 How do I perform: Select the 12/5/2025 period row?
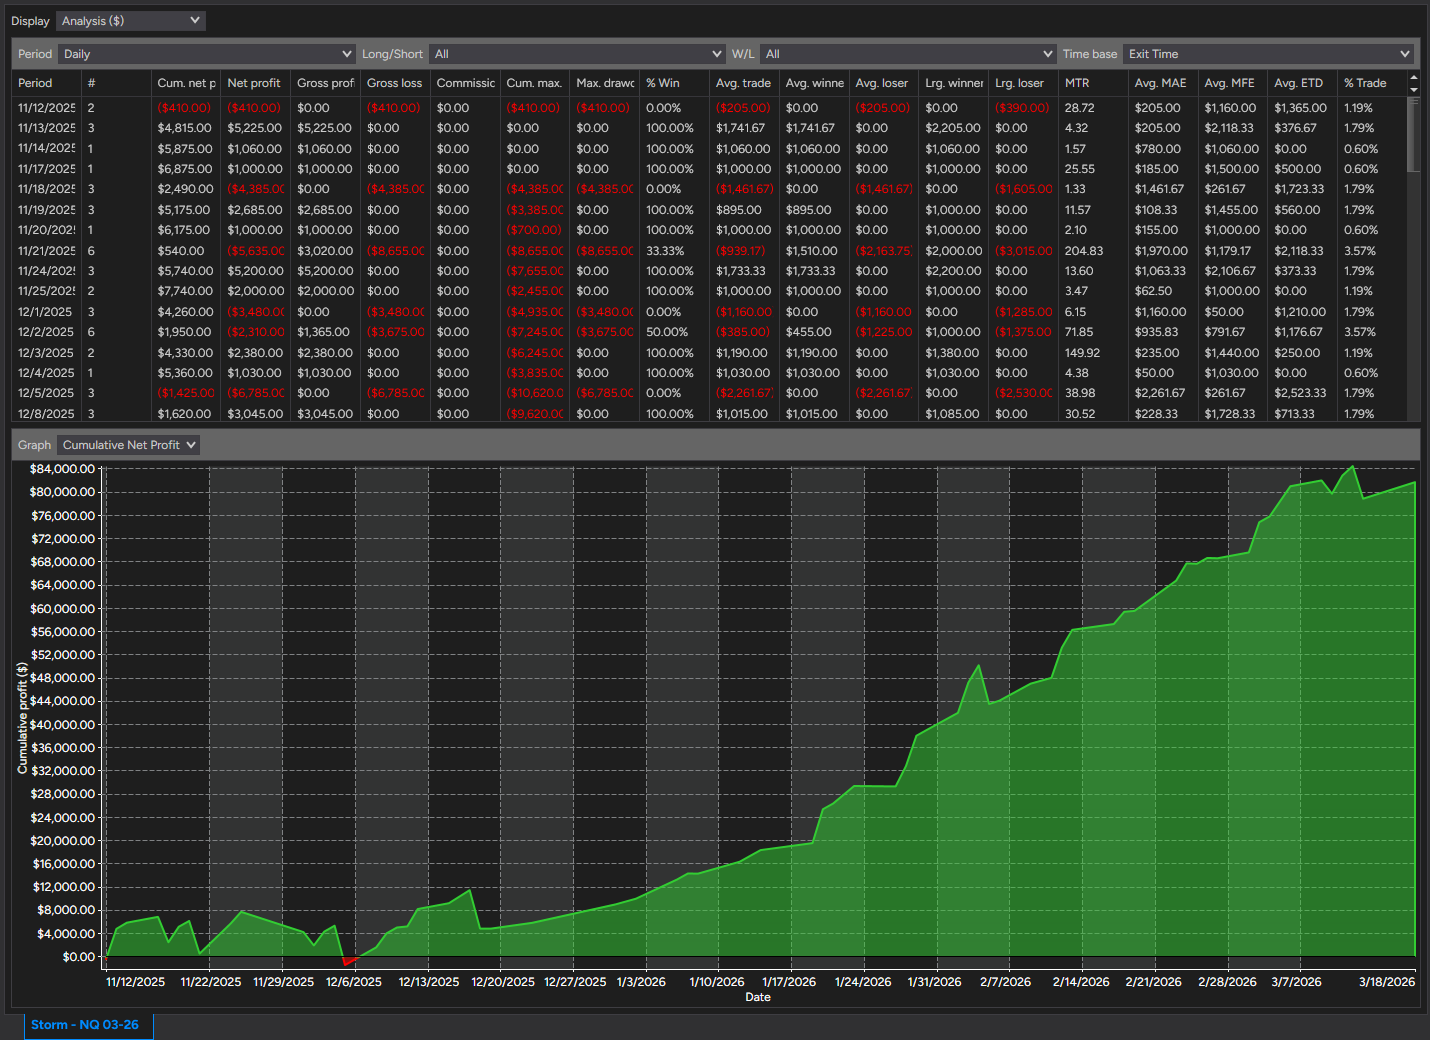(709, 393)
